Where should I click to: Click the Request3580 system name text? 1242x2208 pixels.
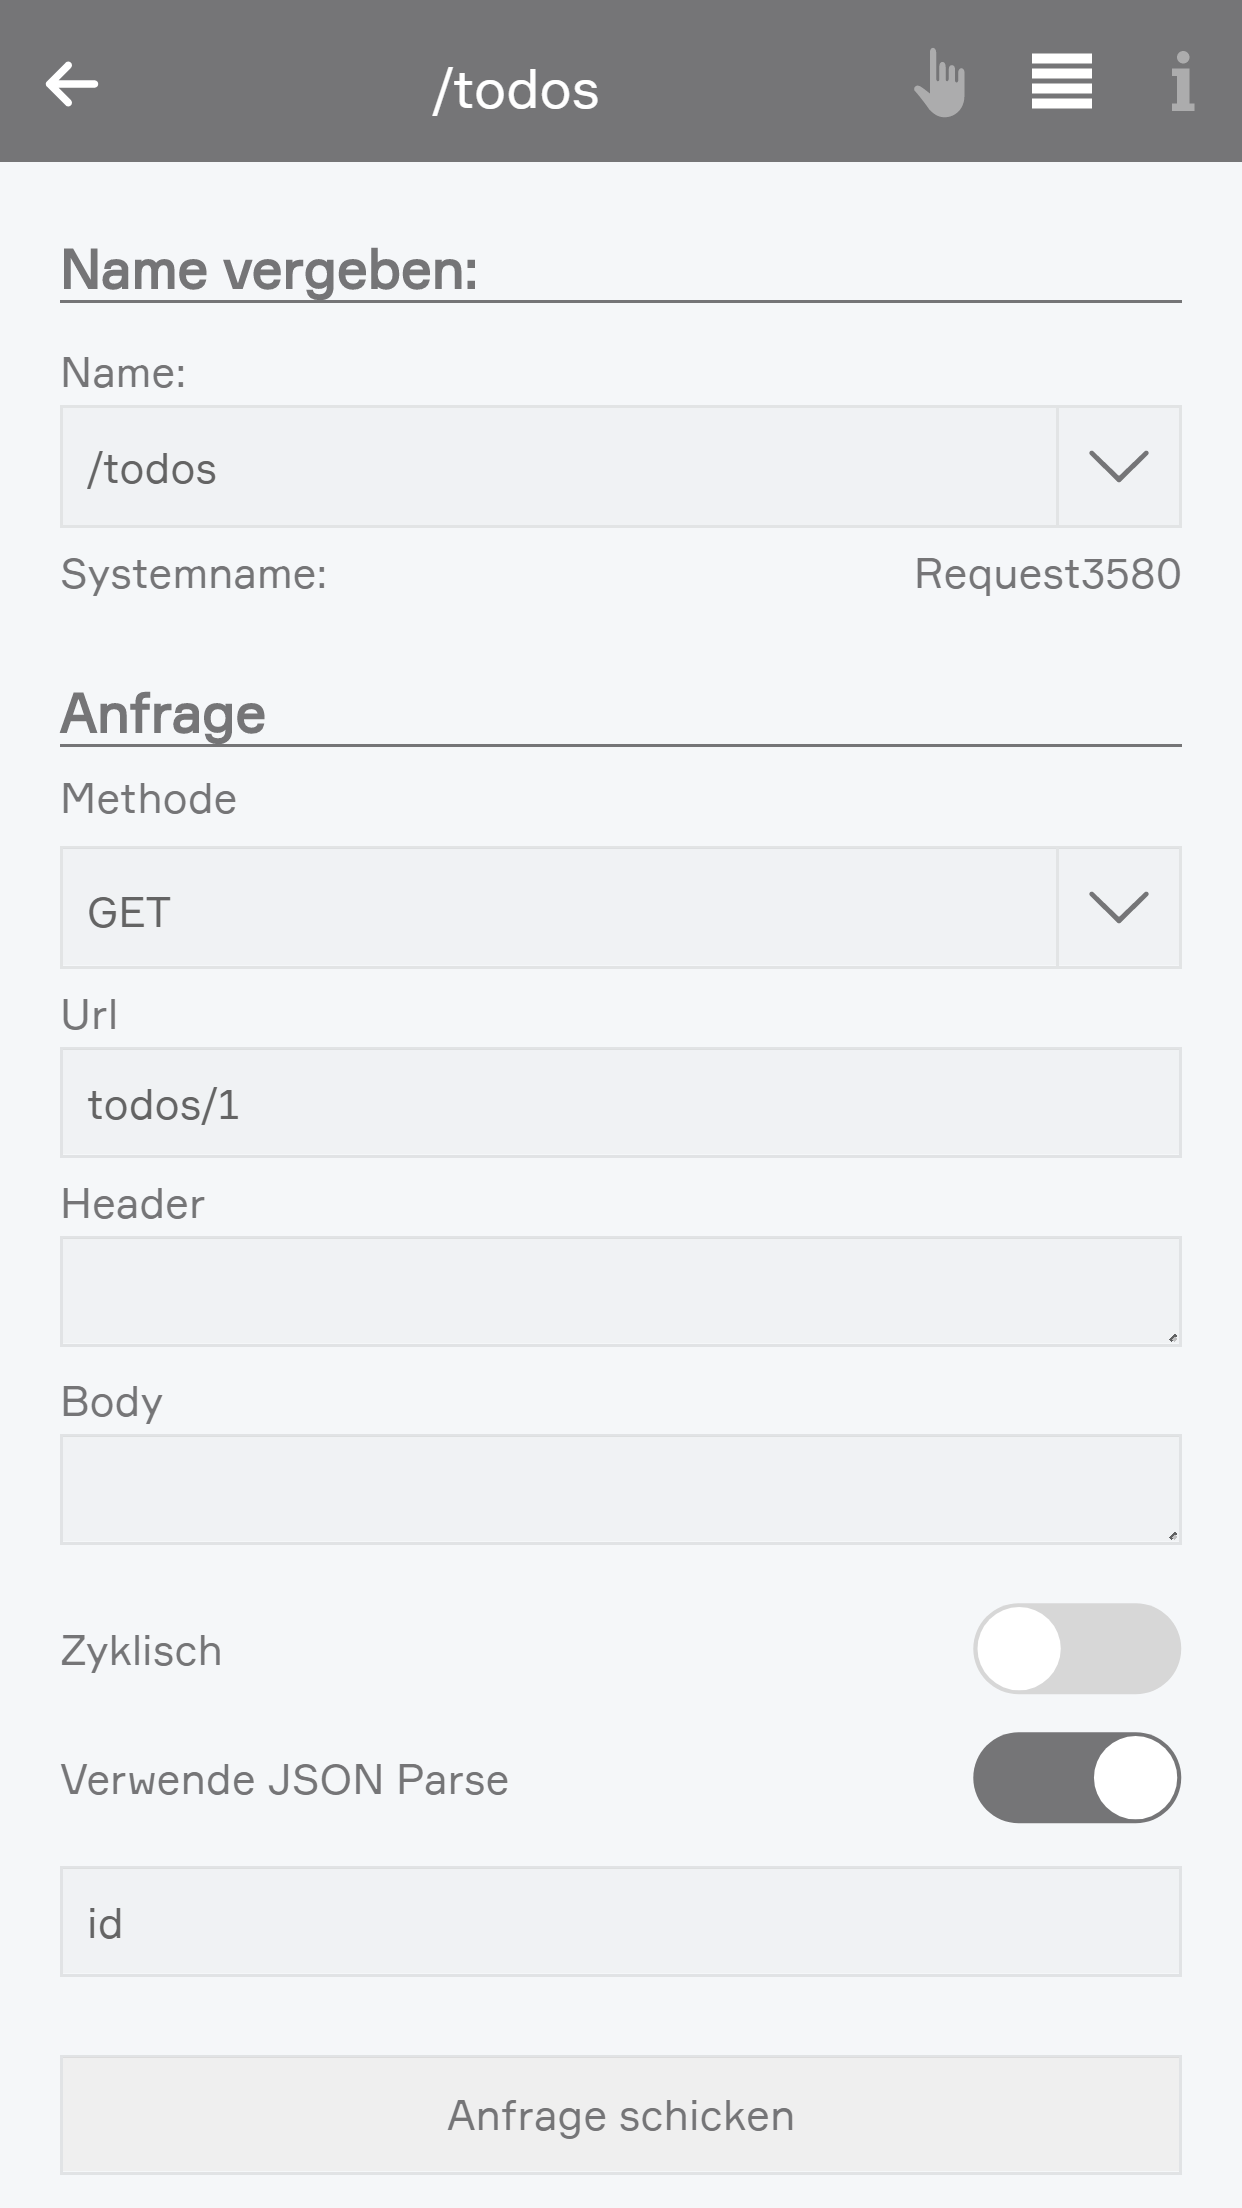click(x=1047, y=574)
